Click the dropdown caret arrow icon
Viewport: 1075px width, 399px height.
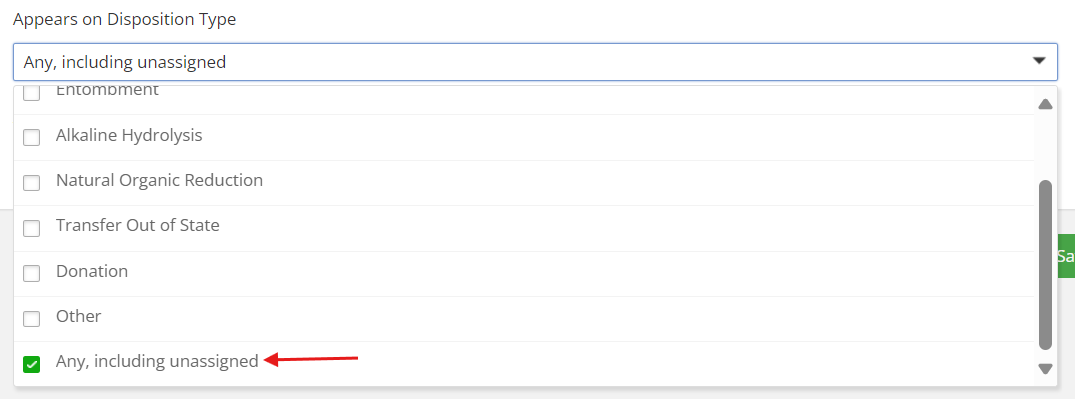1039,62
